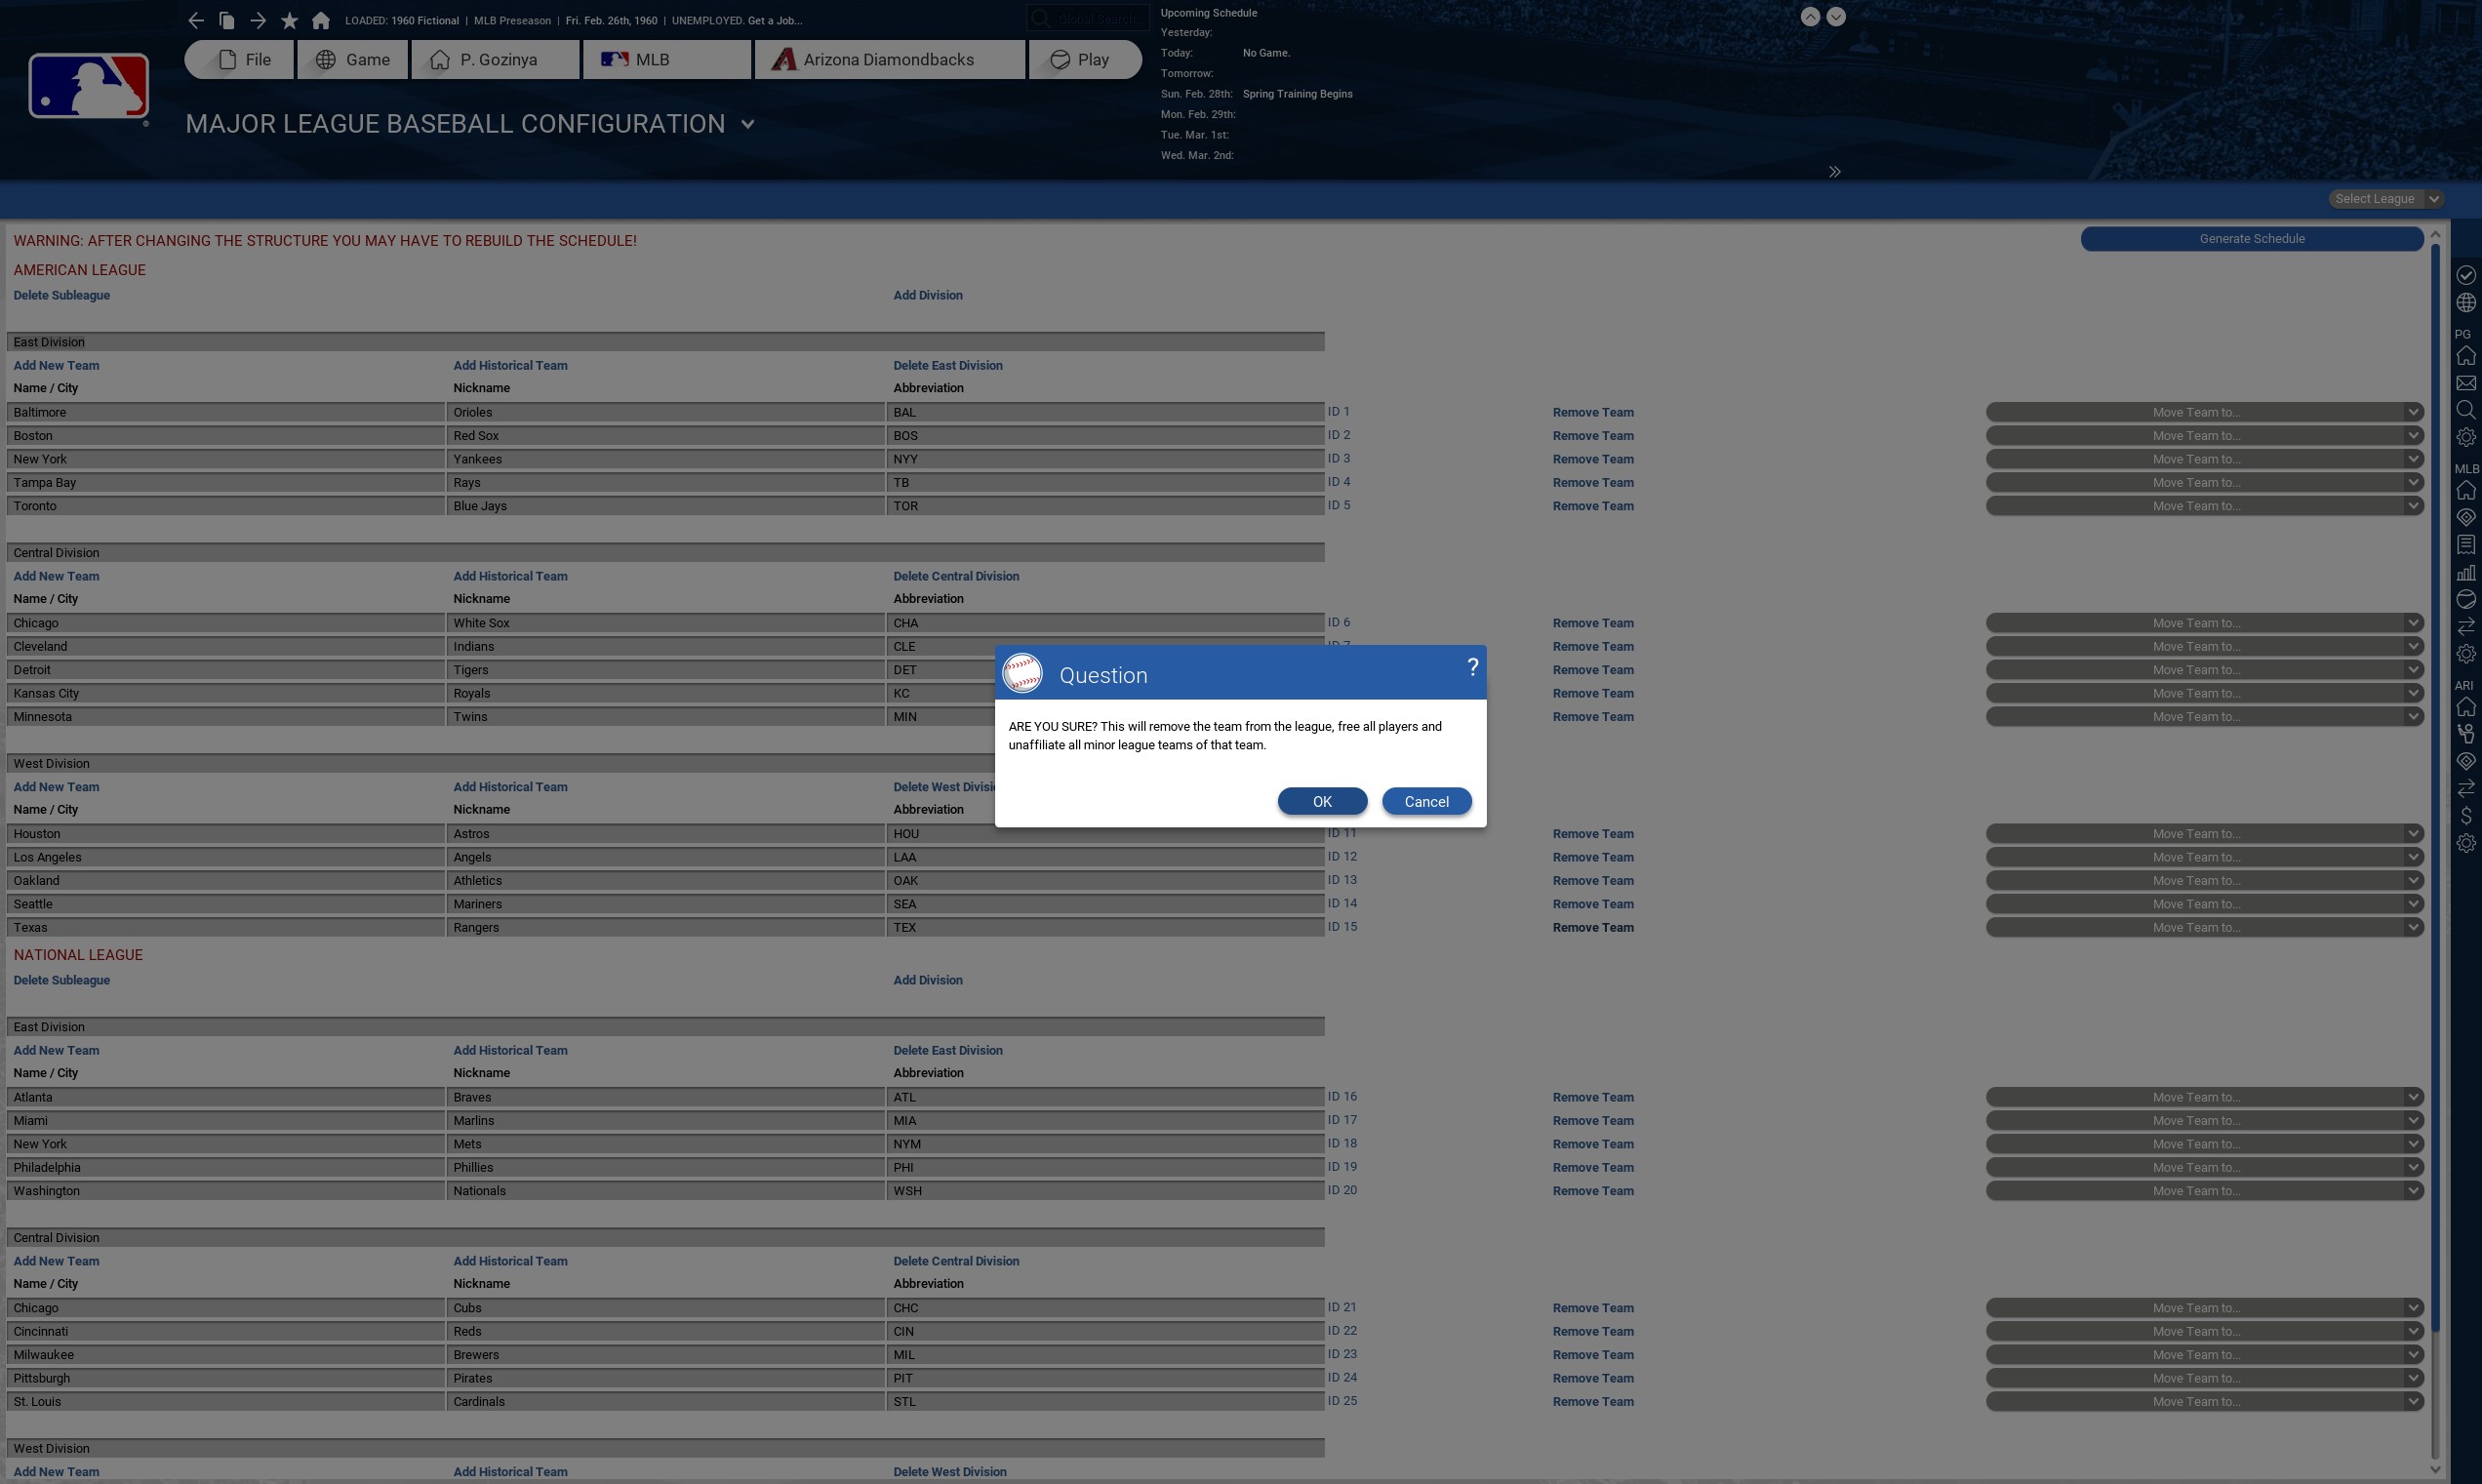Image resolution: width=2482 pixels, height=1484 pixels.
Task: Click the dollar sign finances icon
Action: point(2466,816)
